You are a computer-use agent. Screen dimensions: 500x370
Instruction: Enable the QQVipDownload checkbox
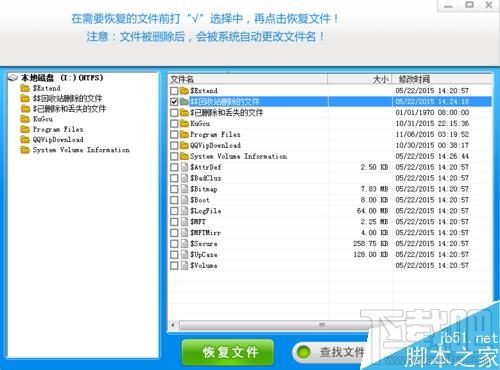(174, 145)
